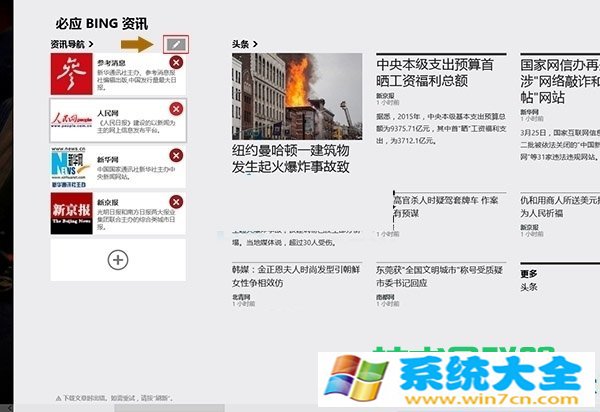
Task: Open 韩媒：金正恩夫人时尚发型 article
Action: click(x=296, y=276)
